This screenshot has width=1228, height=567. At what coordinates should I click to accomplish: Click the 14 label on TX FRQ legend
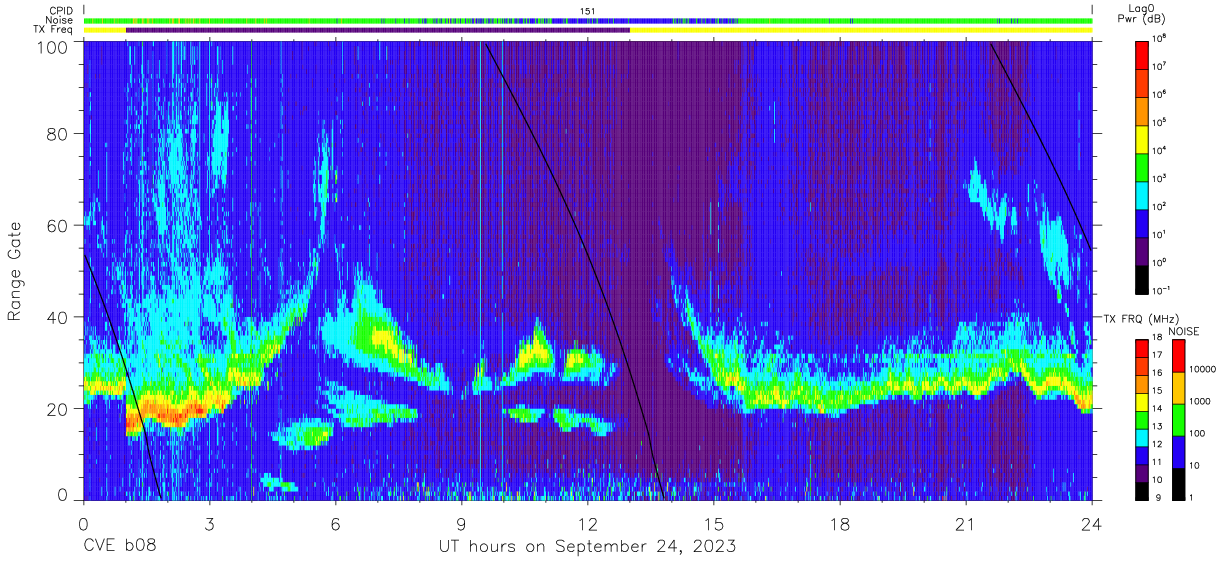point(1157,410)
